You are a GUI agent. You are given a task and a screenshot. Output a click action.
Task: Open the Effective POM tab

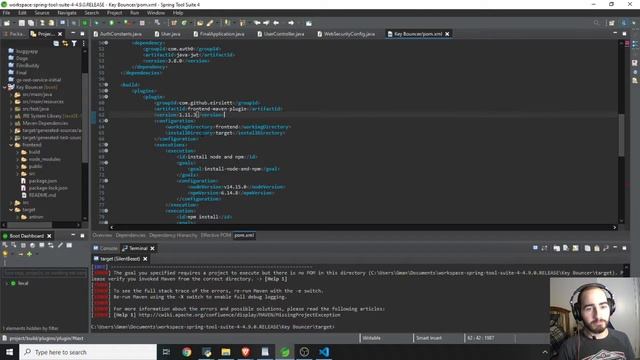tap(216, 236)
